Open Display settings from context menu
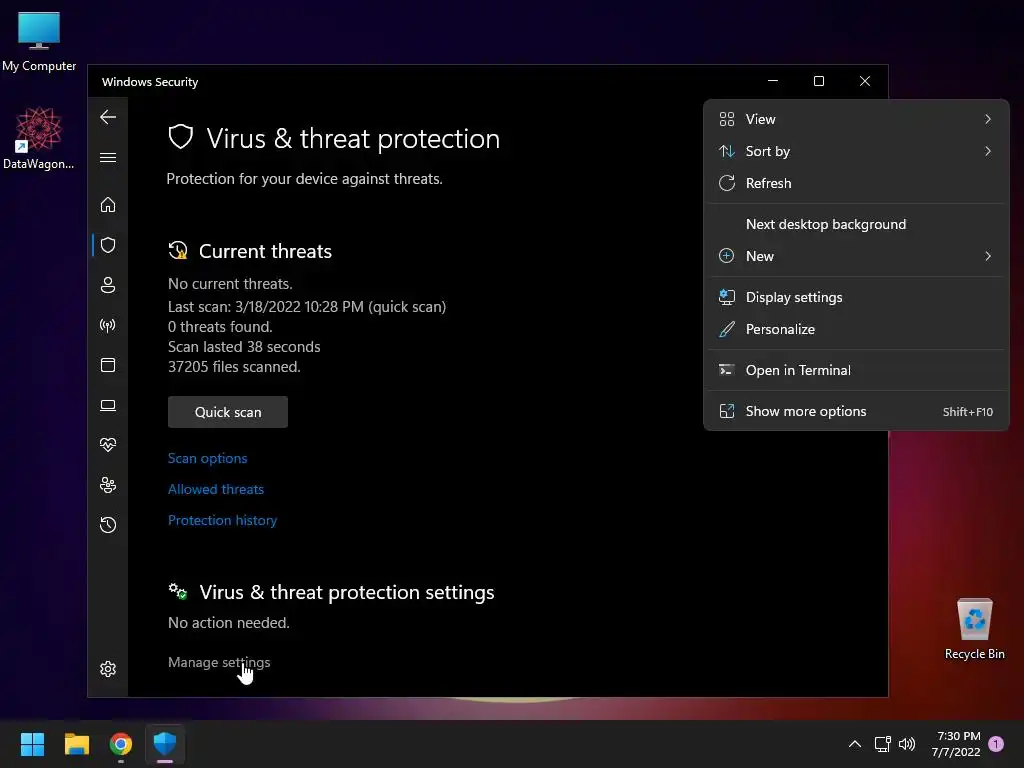The image size is (1024, 768). pyautogui.click(x=856, y=297)
